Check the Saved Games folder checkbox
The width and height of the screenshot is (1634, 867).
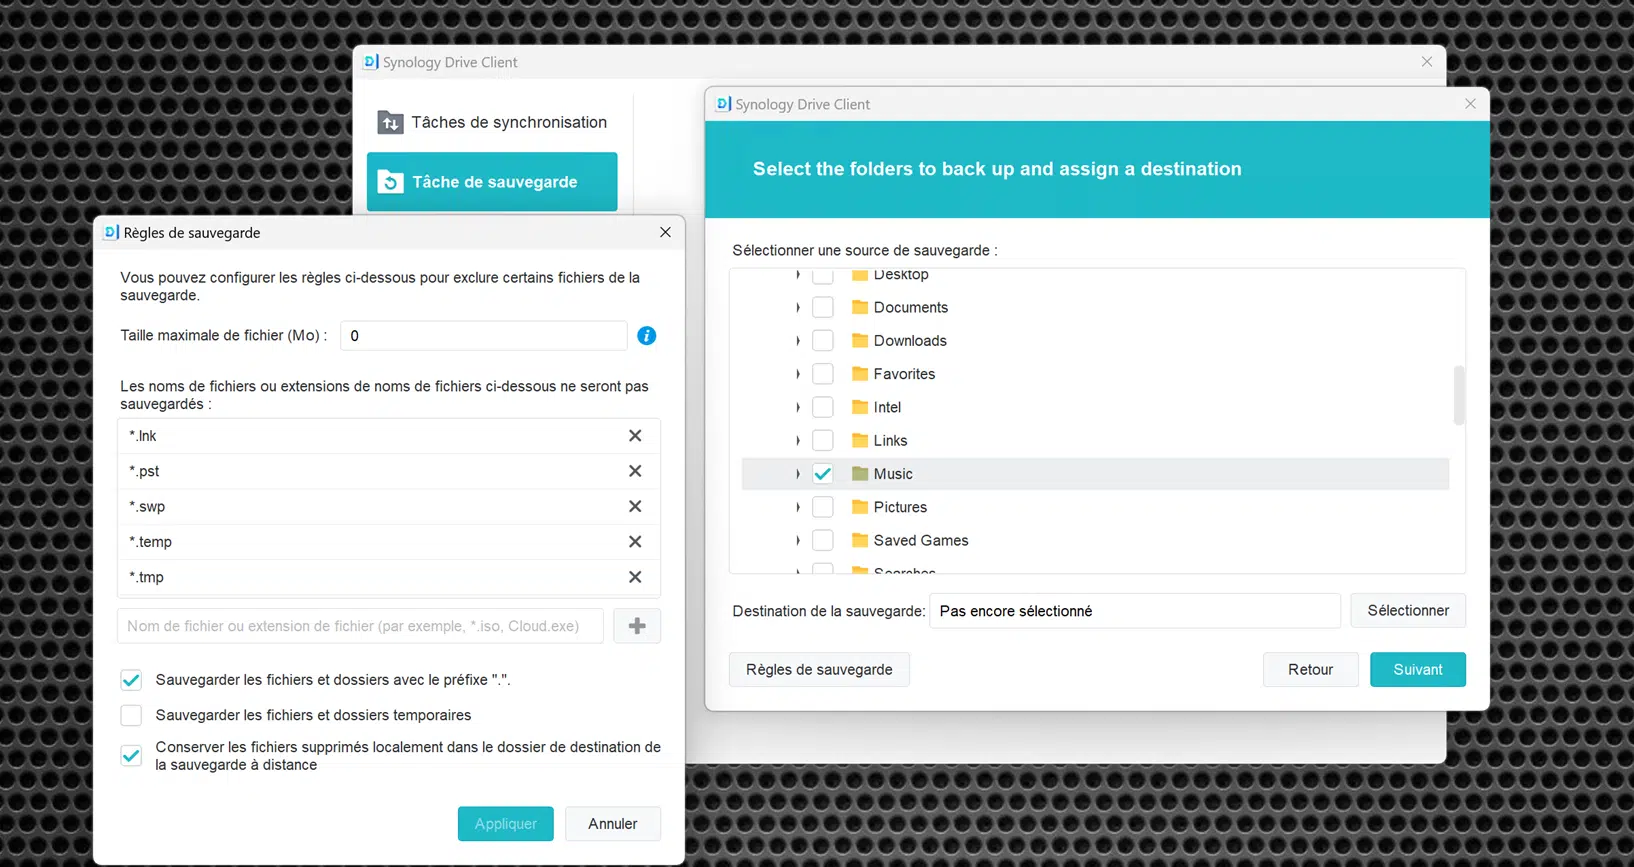click(x=823, y=540)
